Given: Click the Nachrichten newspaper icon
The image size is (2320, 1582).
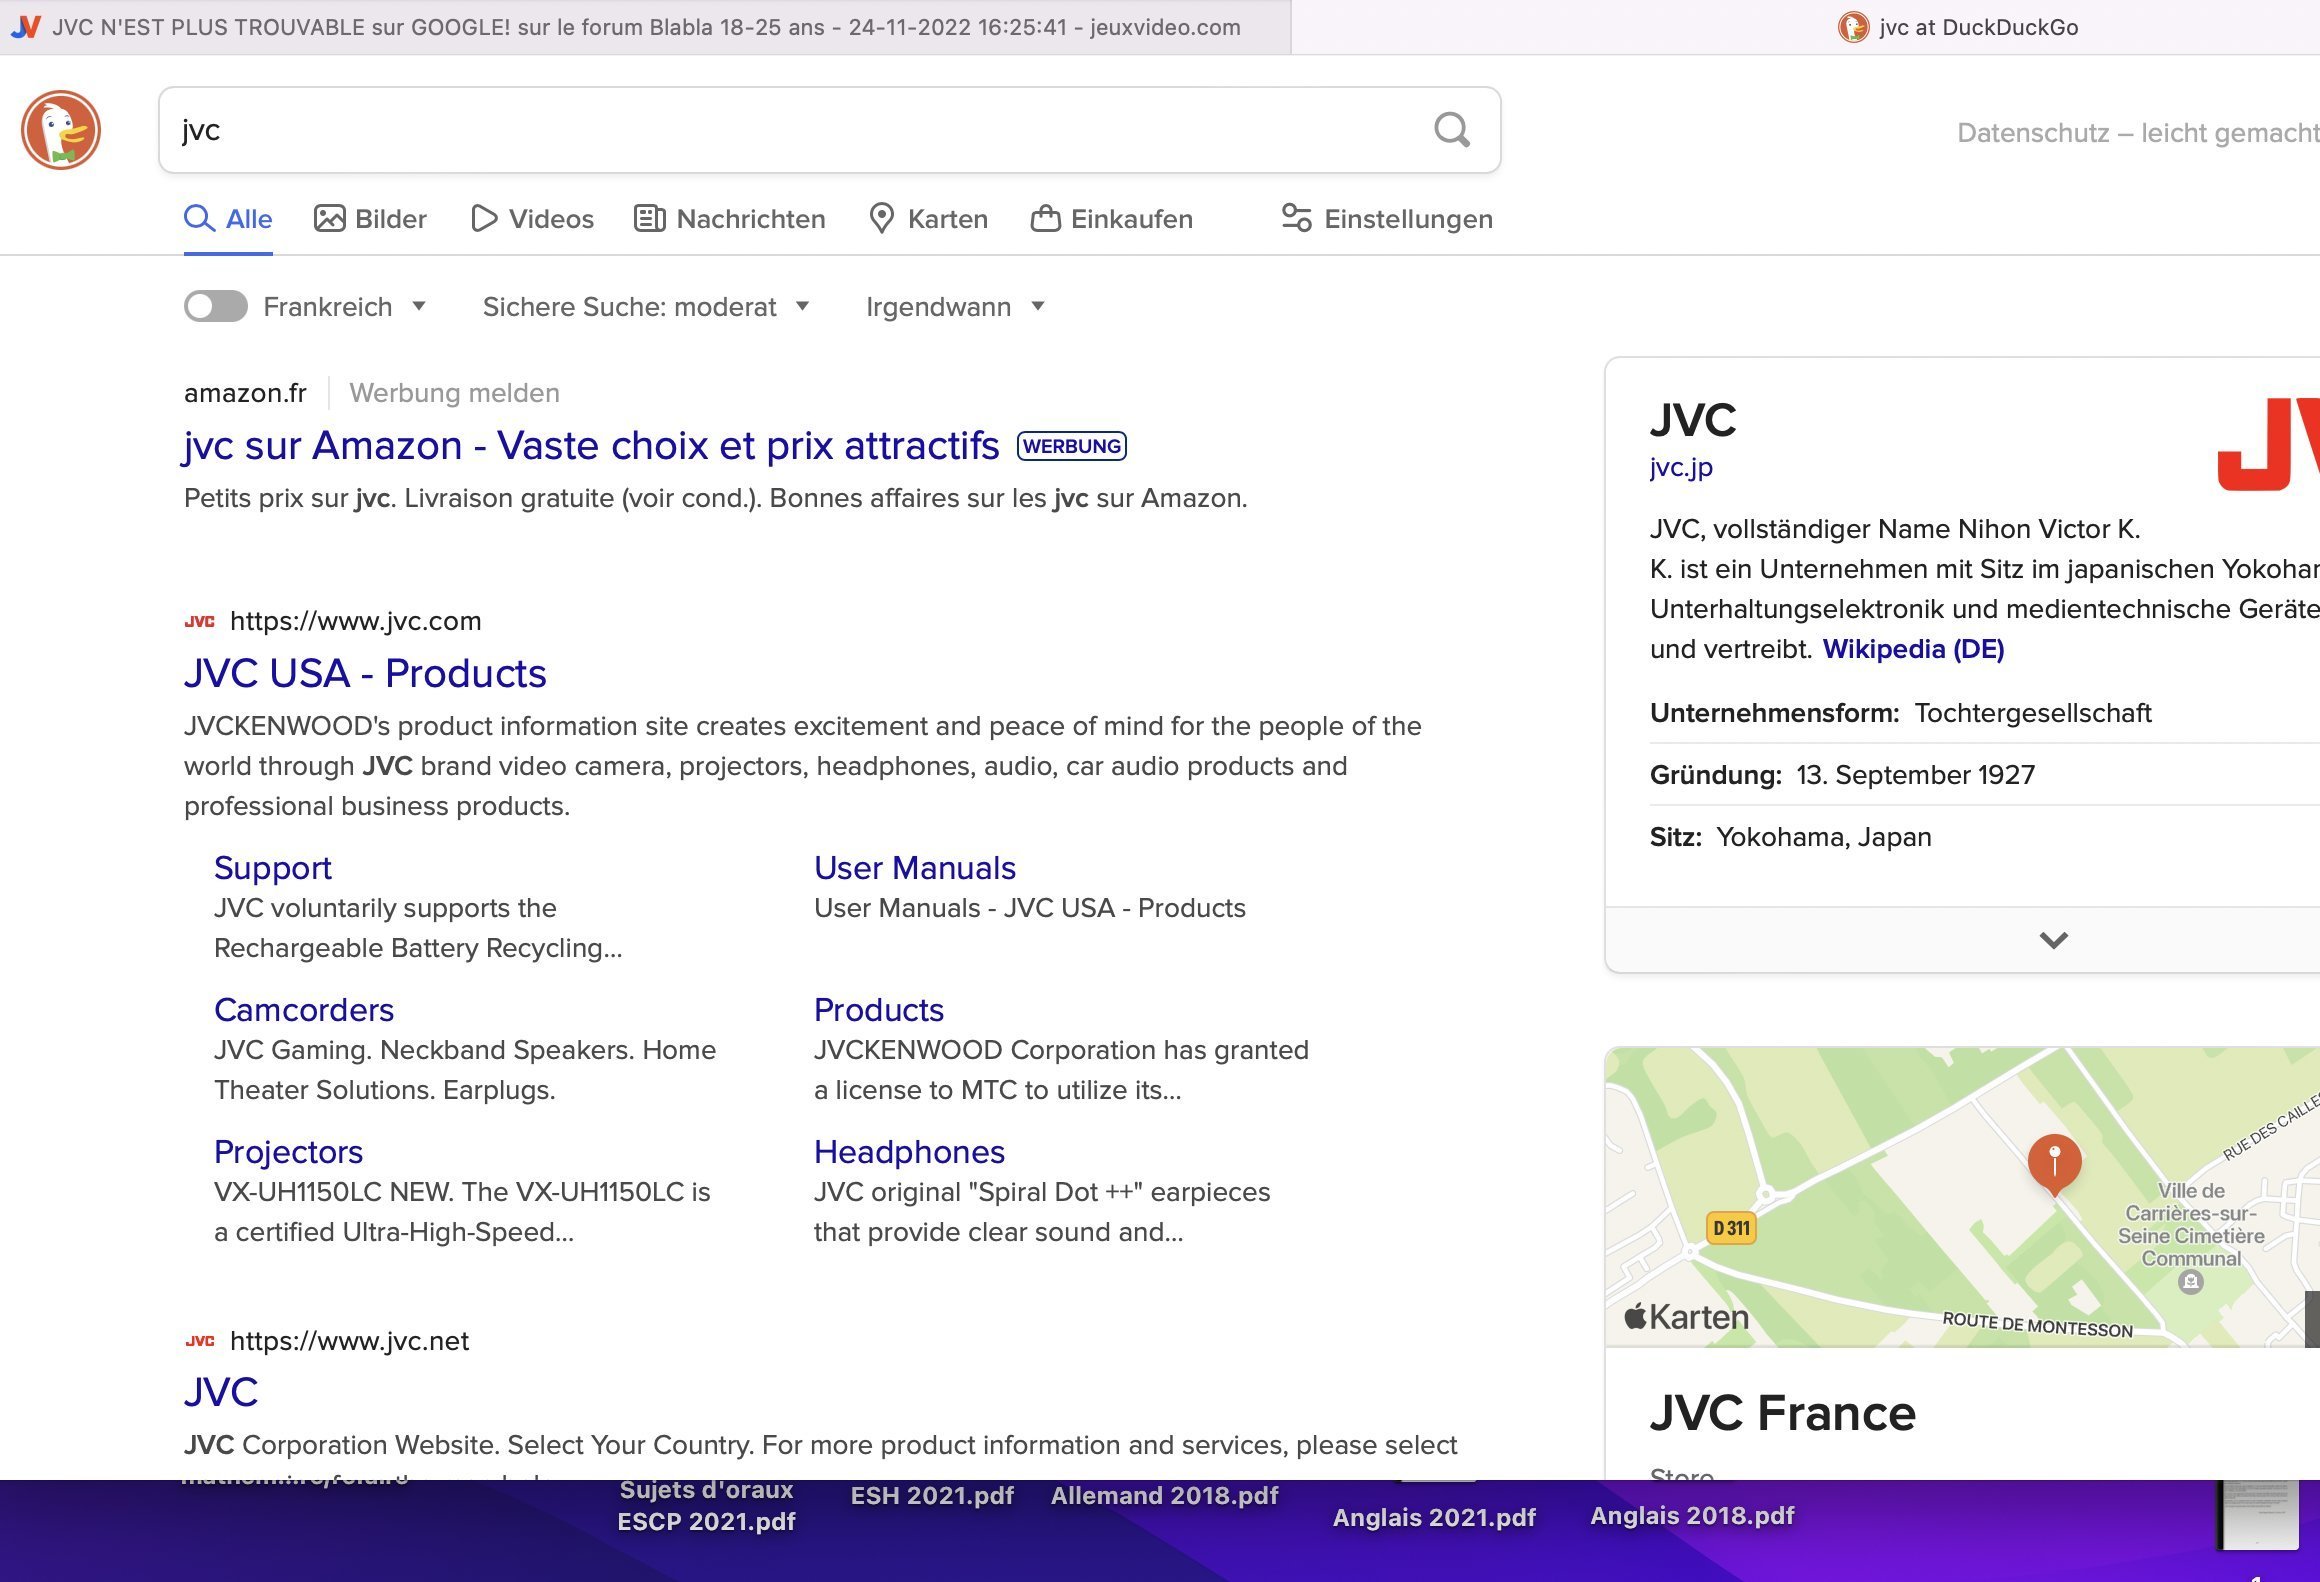Looking at the screenshot, I should point(650,218).
